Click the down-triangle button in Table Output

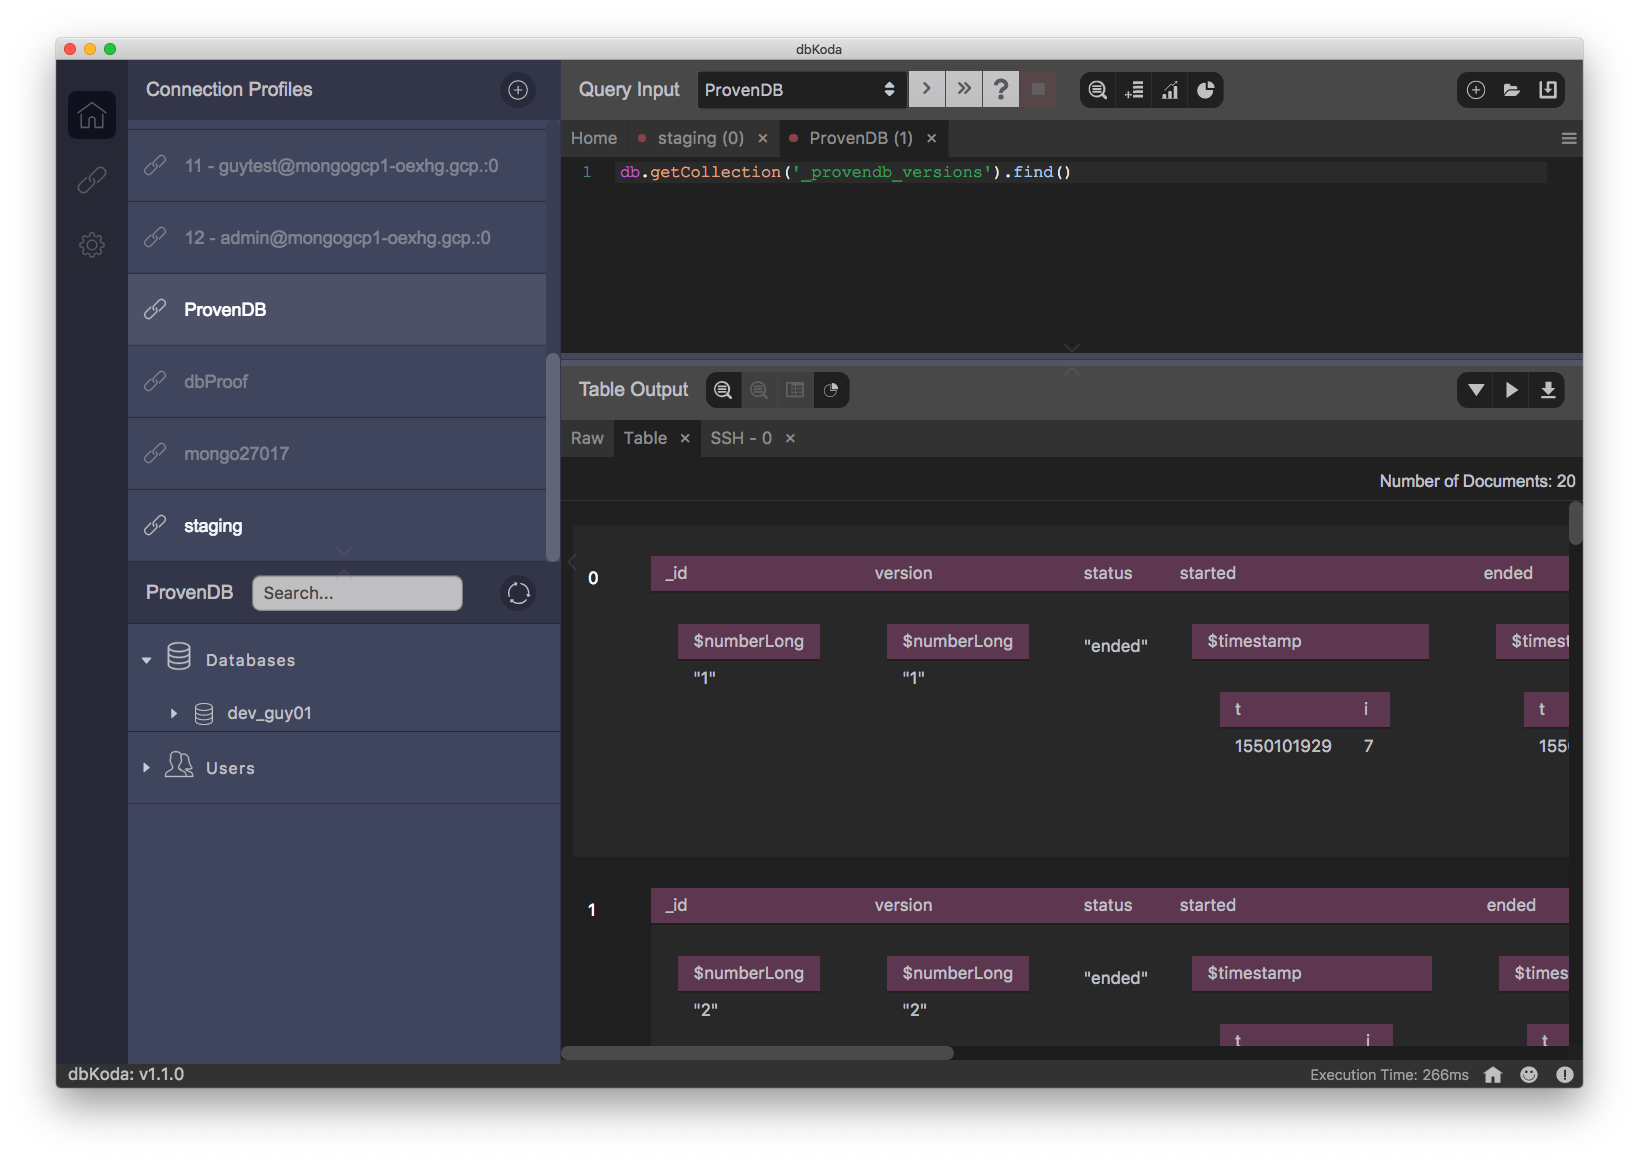coord(1476,390)
